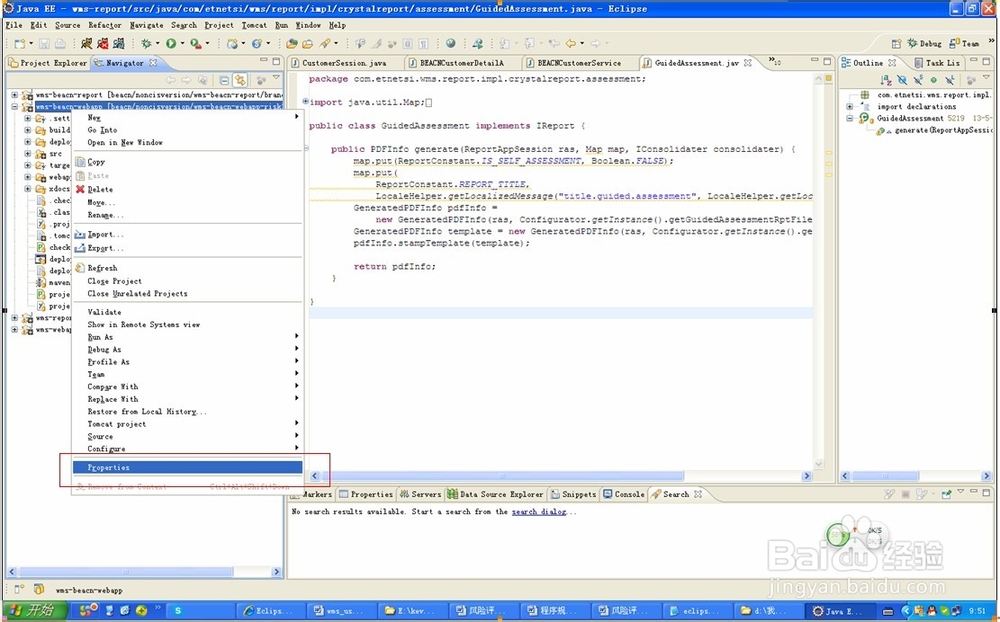Screen dimensions: 1000x622
Task: Click the New file toolbar icon
Action: tap(20, 43)
